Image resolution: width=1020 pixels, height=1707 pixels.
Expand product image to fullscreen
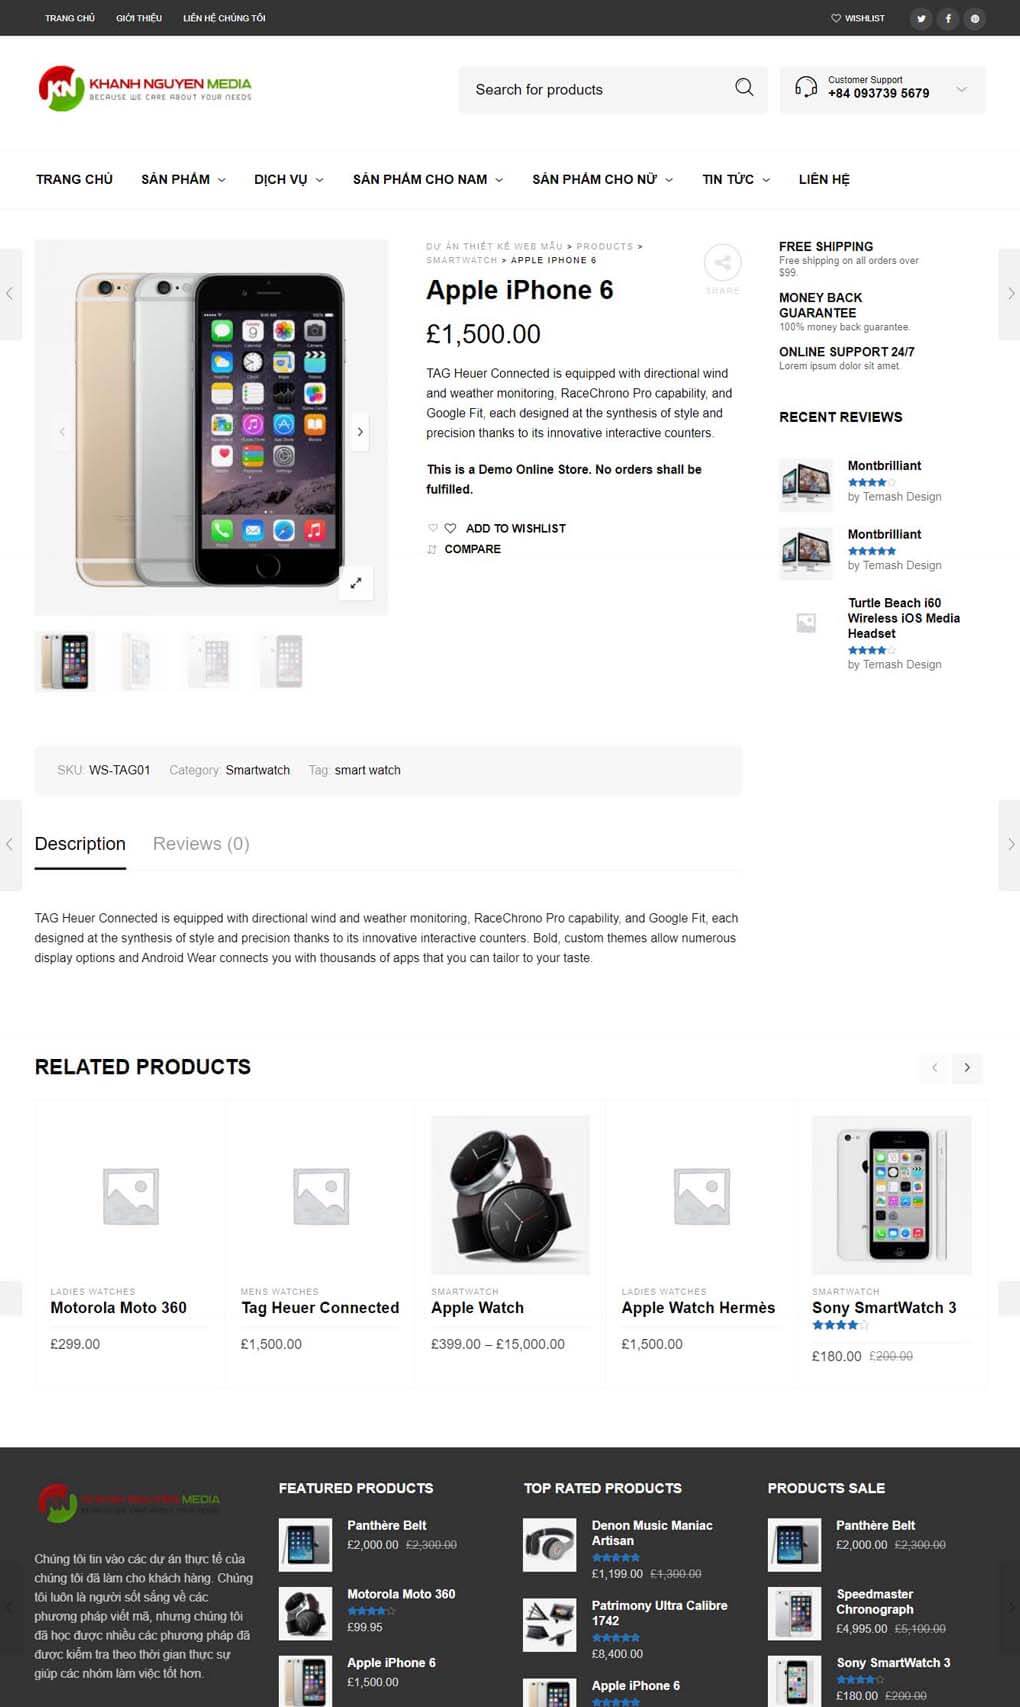click(x=355, y=583)
